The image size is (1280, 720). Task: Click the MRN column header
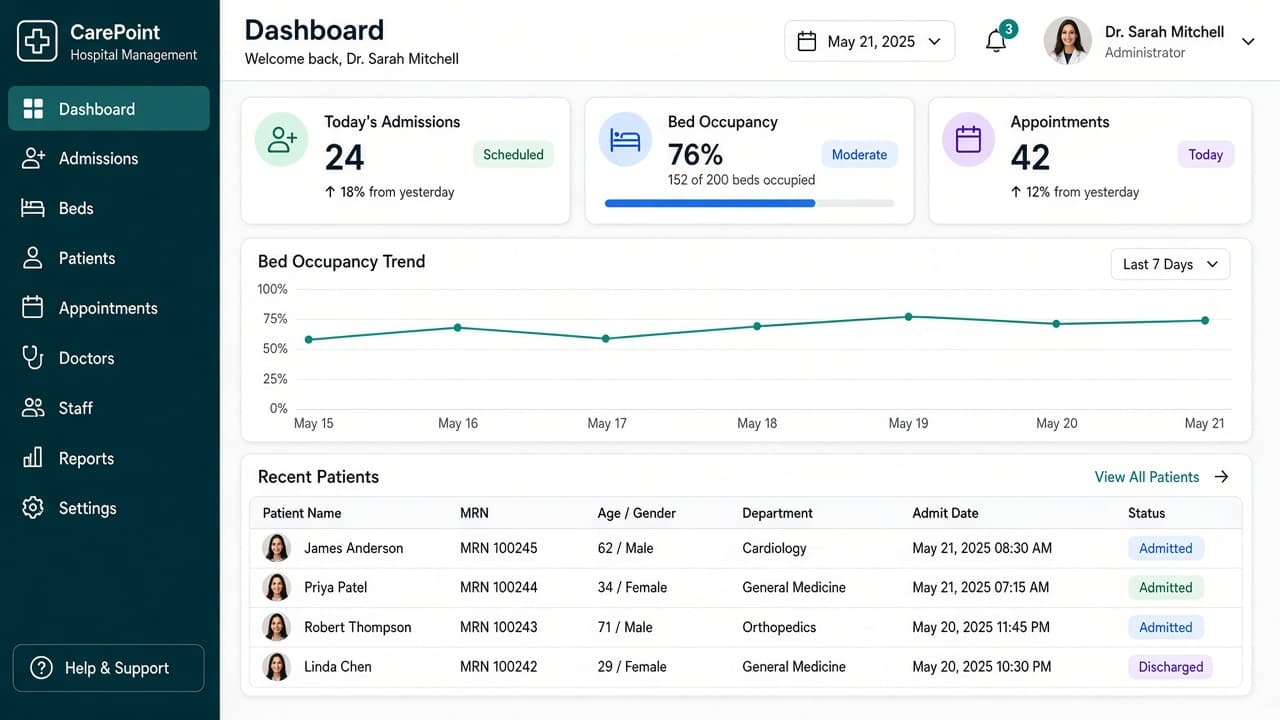click(x=474, y=513)
